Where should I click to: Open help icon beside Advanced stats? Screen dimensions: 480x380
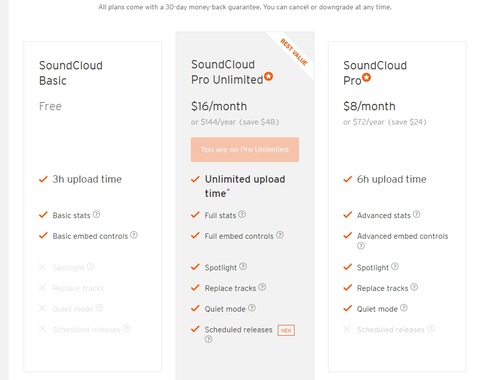point(416,214)
